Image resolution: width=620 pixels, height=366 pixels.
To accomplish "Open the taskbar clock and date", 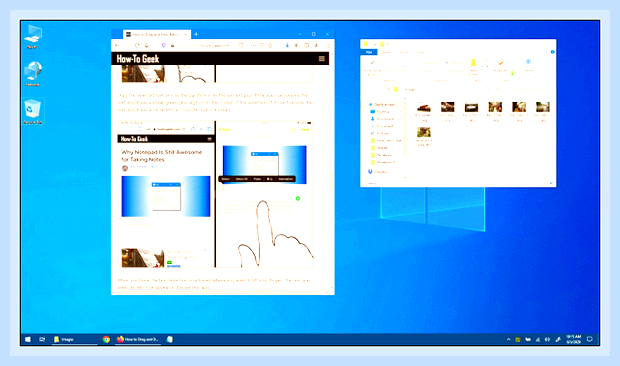I will click(x=573, y=339).
